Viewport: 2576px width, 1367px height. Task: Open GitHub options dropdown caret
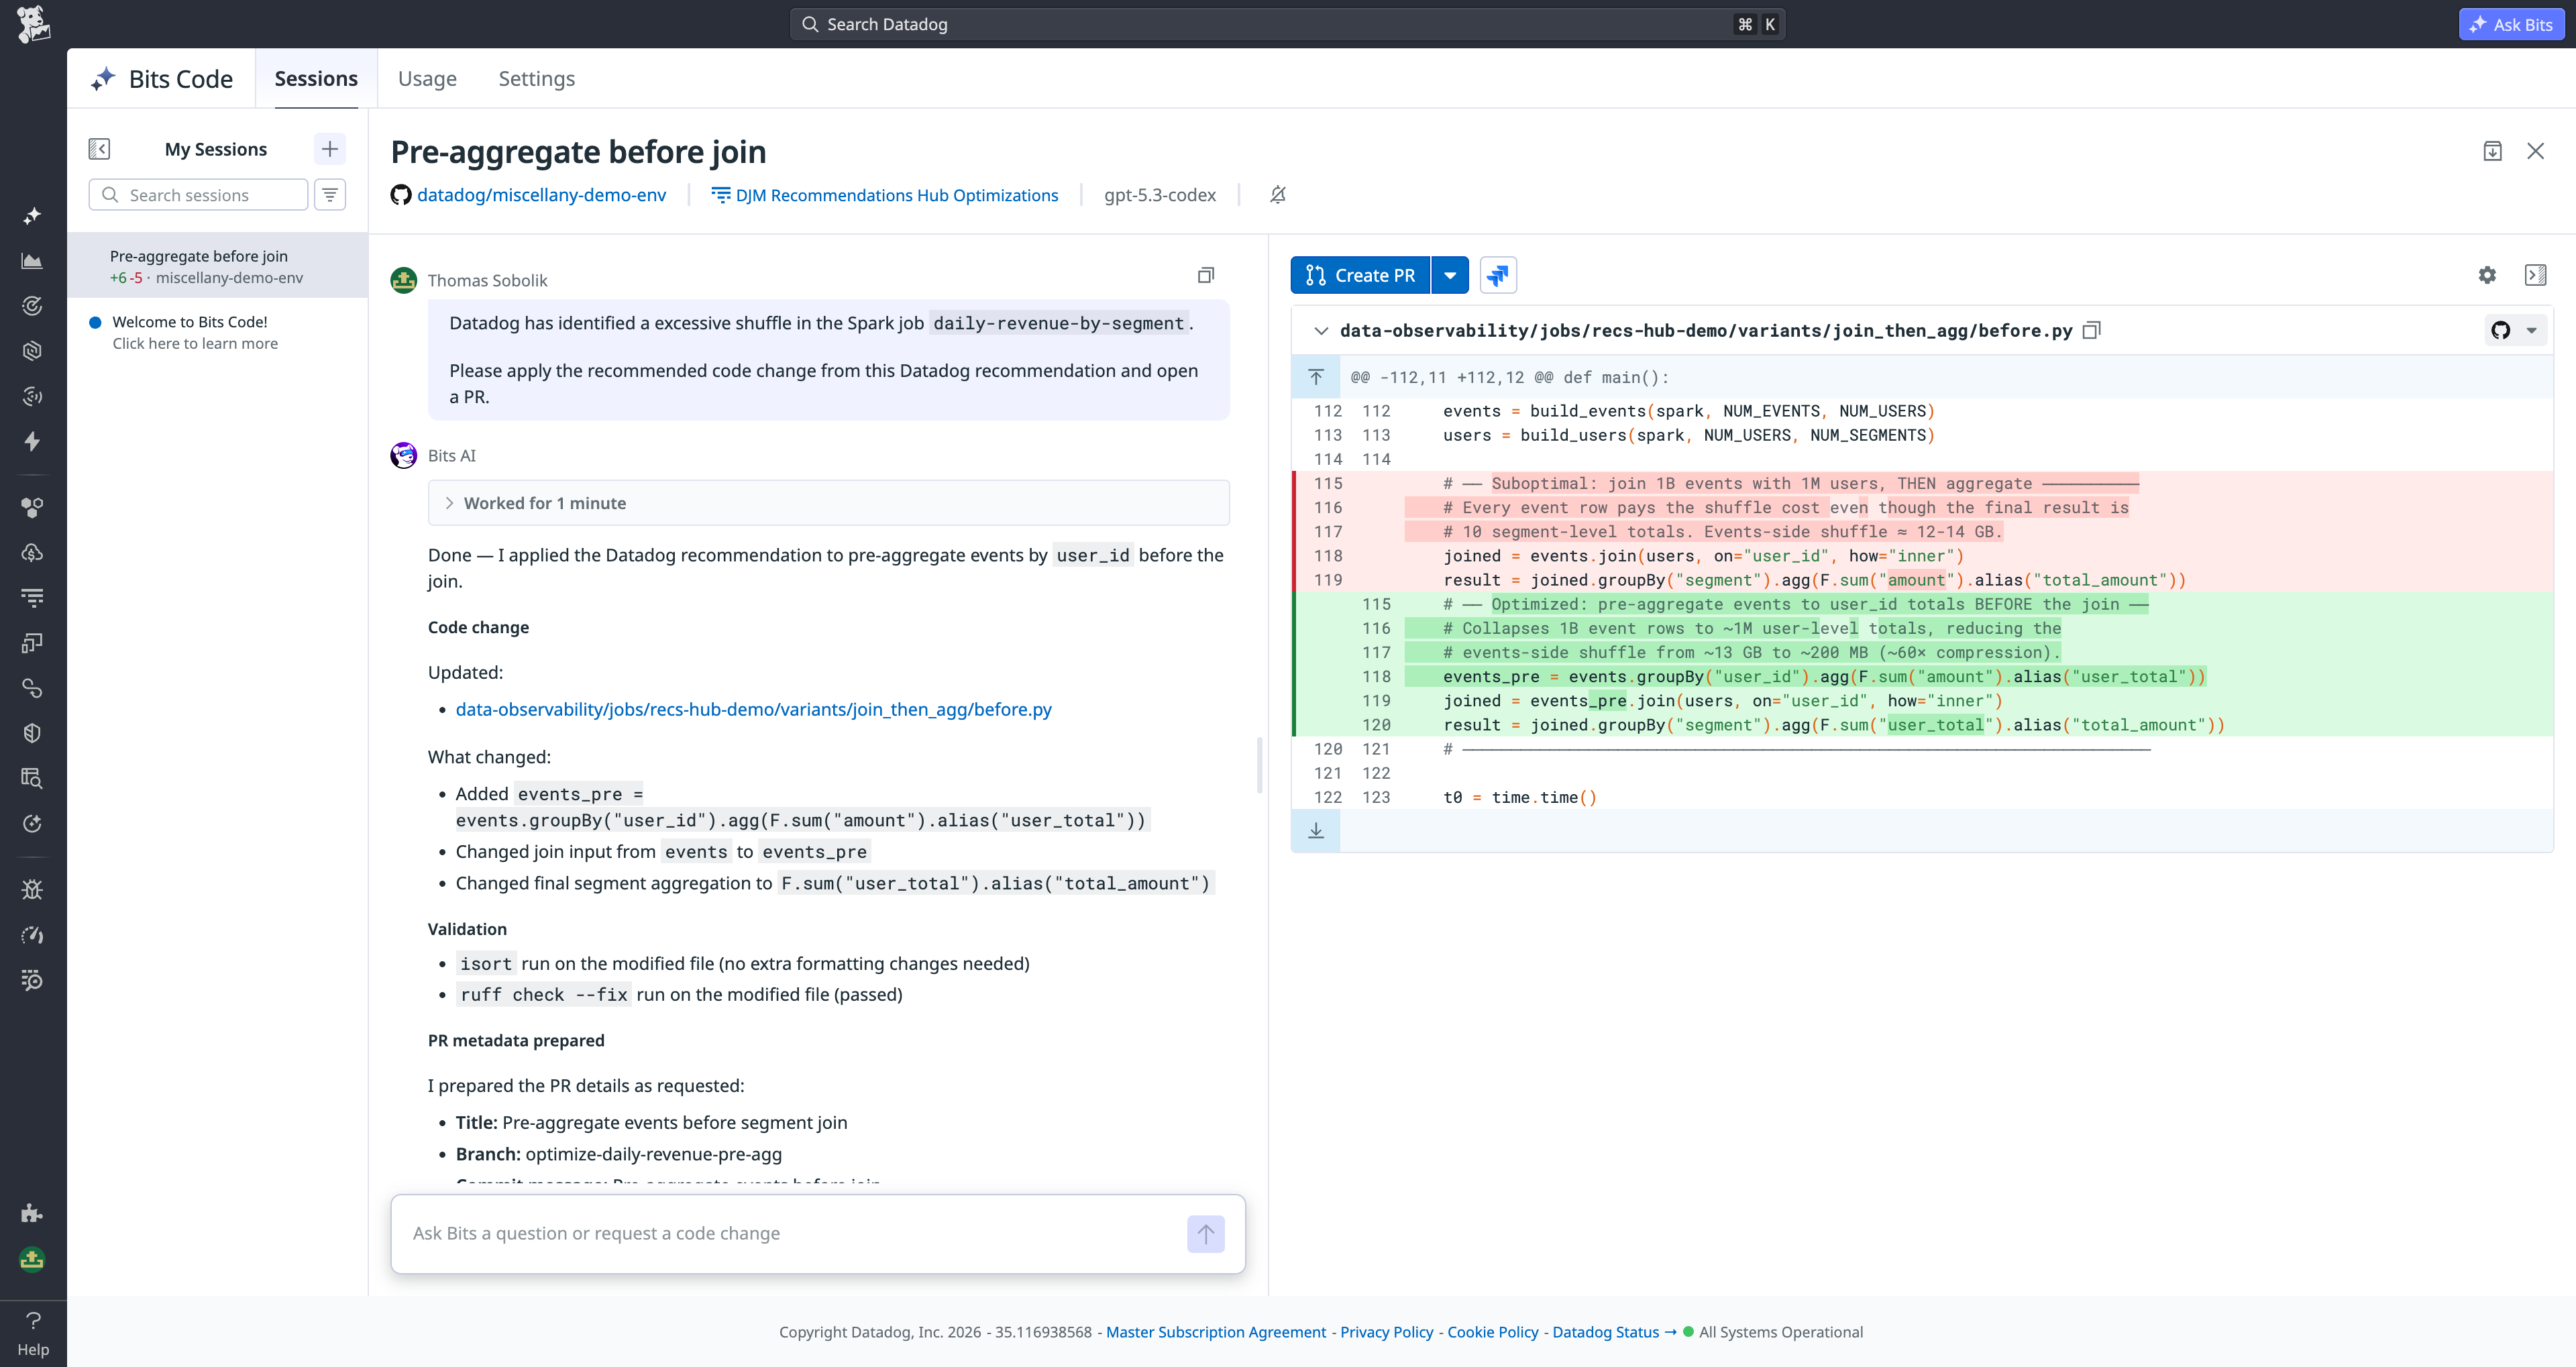tap(2531, 331)
